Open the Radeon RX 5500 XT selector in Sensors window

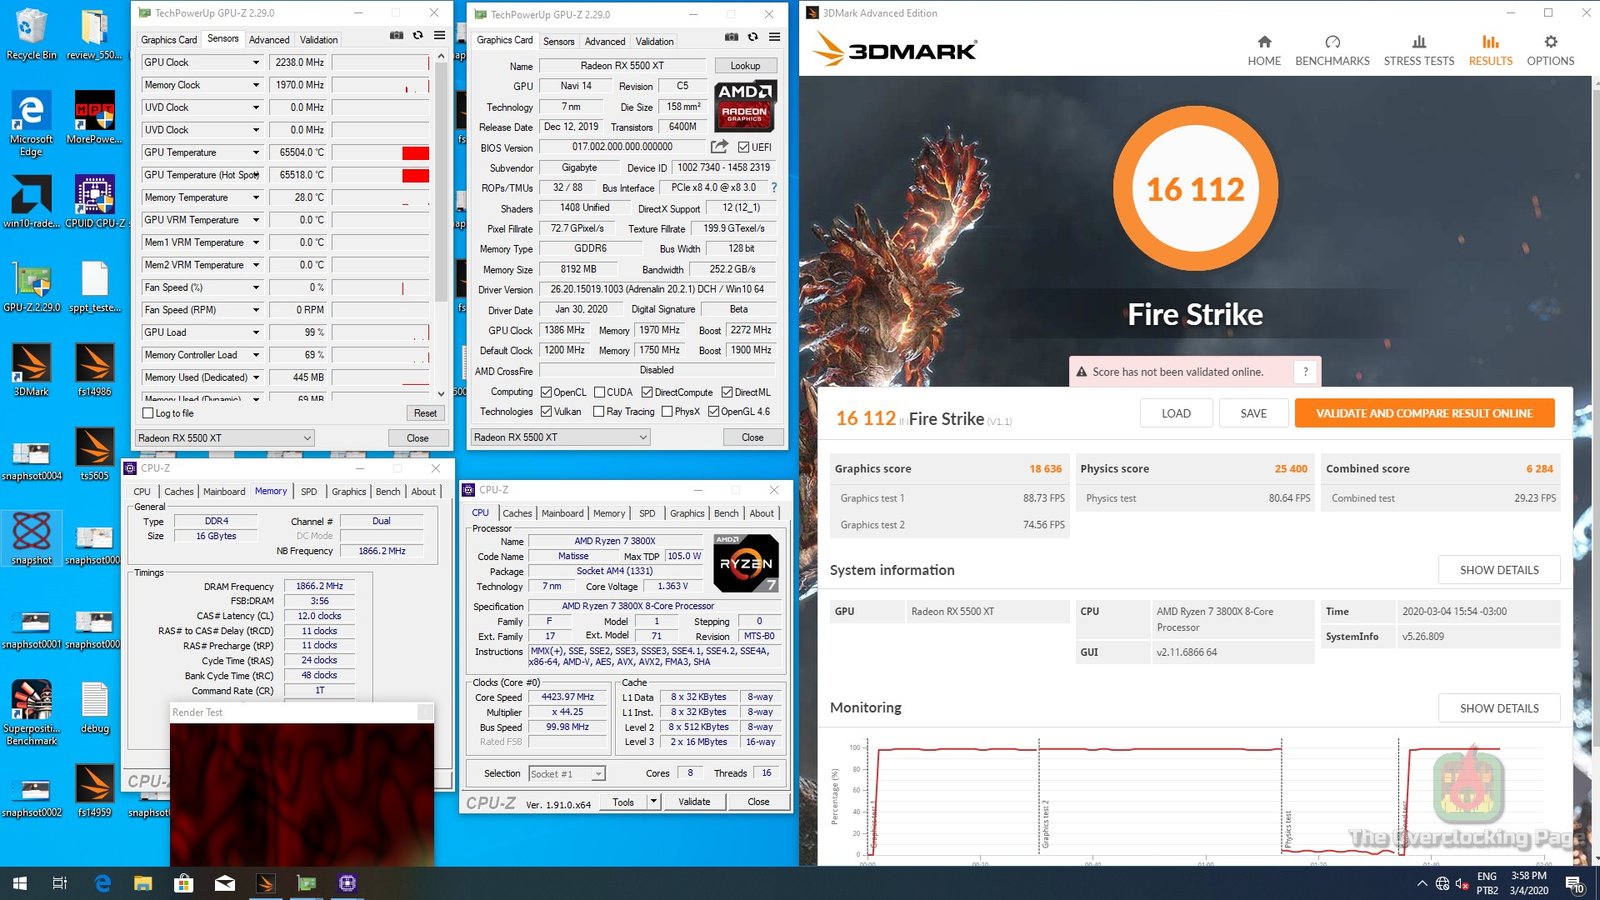tap(225, 438)
